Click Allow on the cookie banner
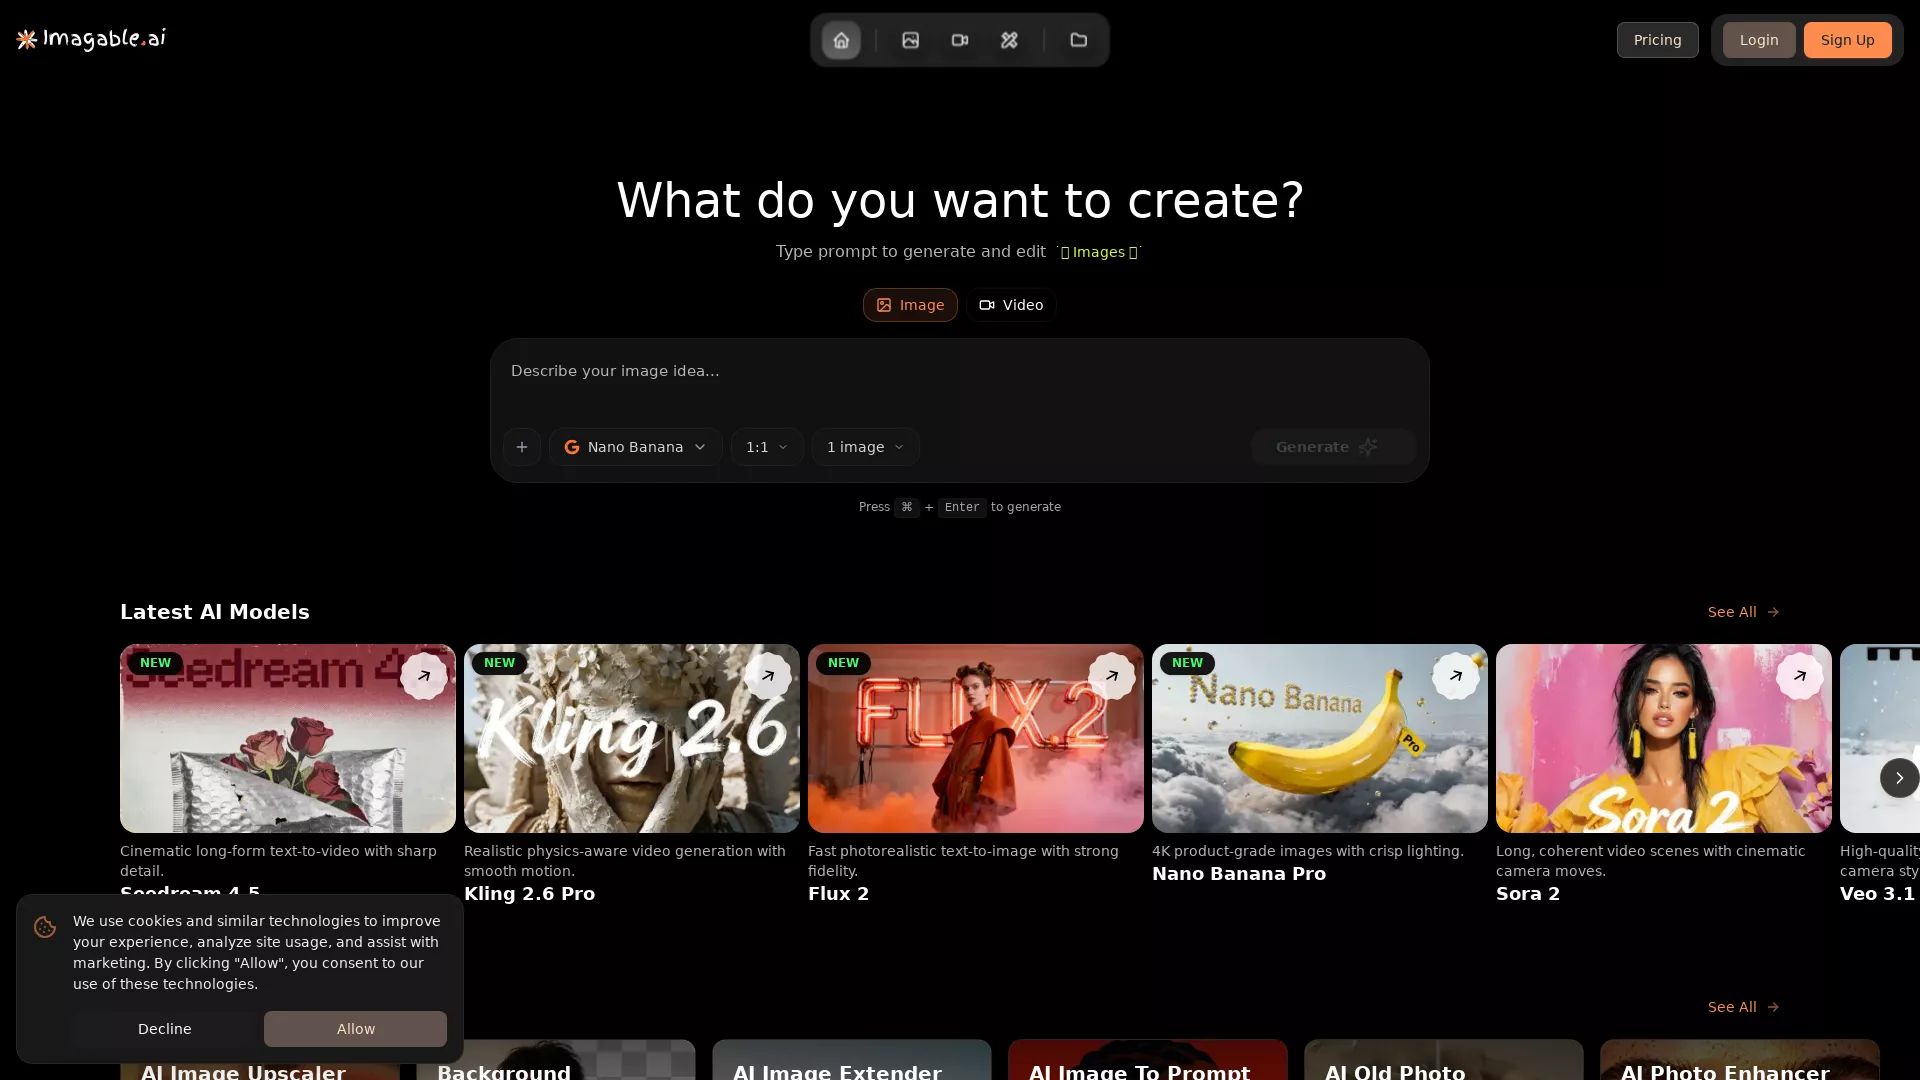This screenshot has width=1920, height=1080. tap(354, 1028)
